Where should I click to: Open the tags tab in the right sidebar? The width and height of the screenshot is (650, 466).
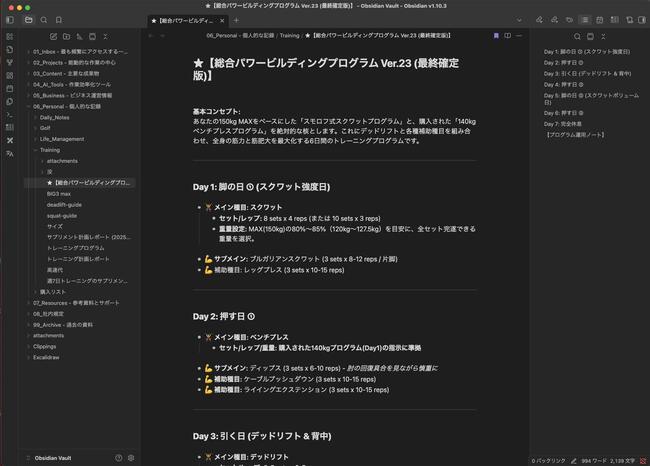(570, 20)
